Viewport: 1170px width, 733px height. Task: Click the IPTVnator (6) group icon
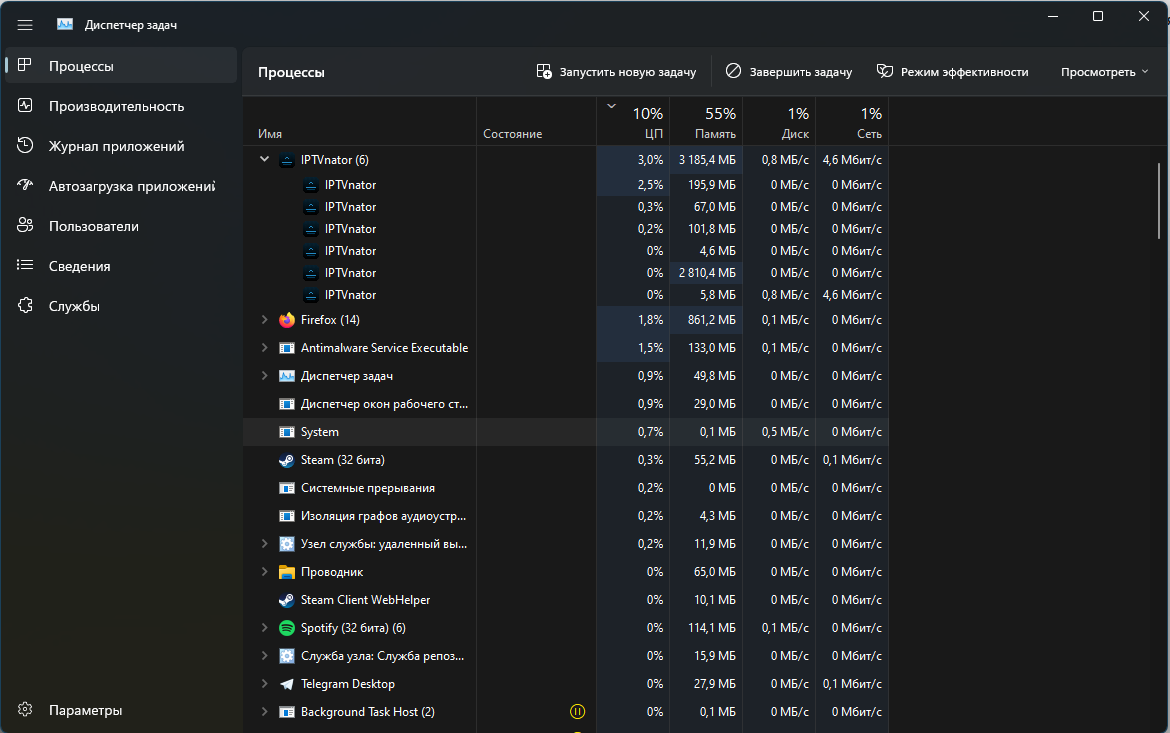pos(287,160)
